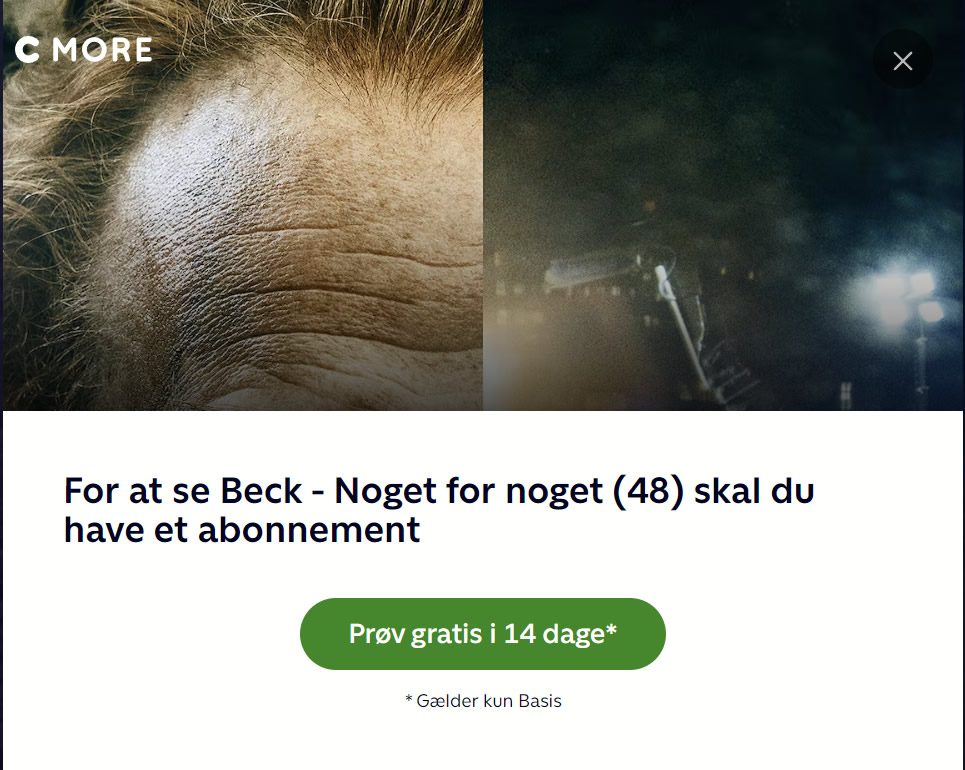965x770 pixels.
Task: Click the word 'abonnement' in heading
Action: click(x=309, y=530)
